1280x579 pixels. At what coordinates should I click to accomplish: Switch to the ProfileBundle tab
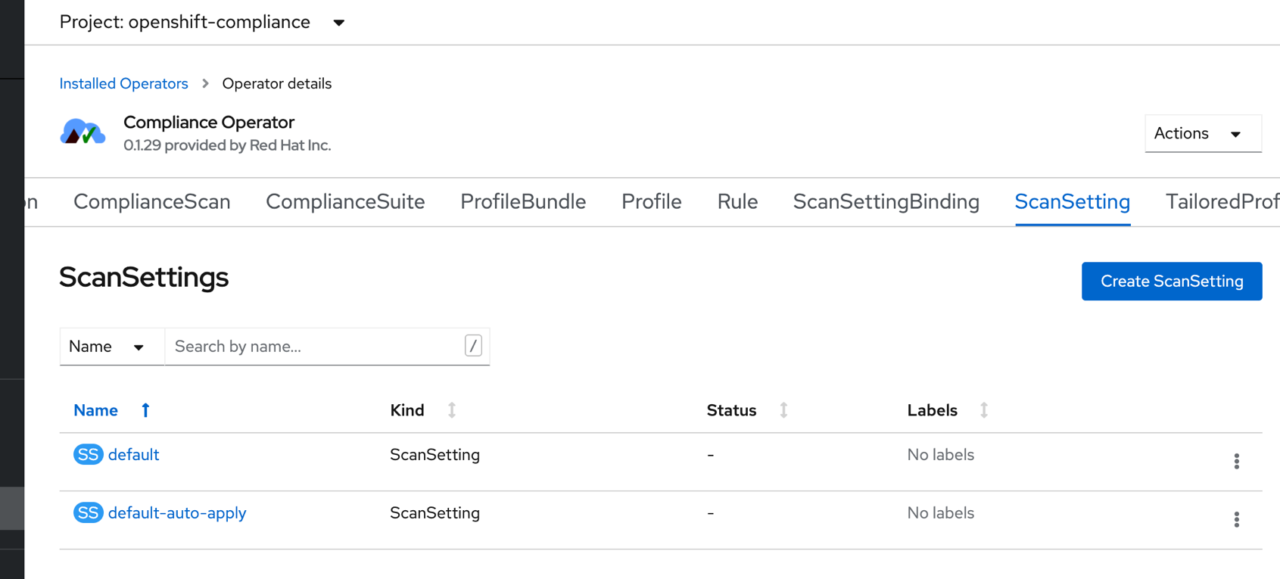click(523, 202)
